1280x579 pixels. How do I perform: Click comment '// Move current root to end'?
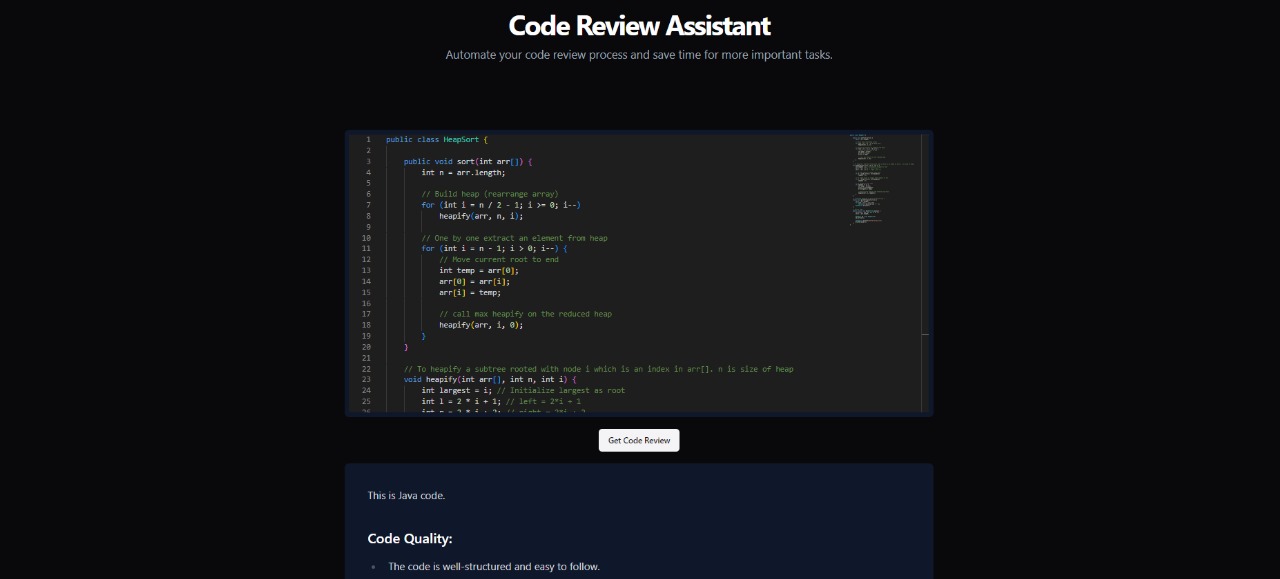[x=499, y=259]
